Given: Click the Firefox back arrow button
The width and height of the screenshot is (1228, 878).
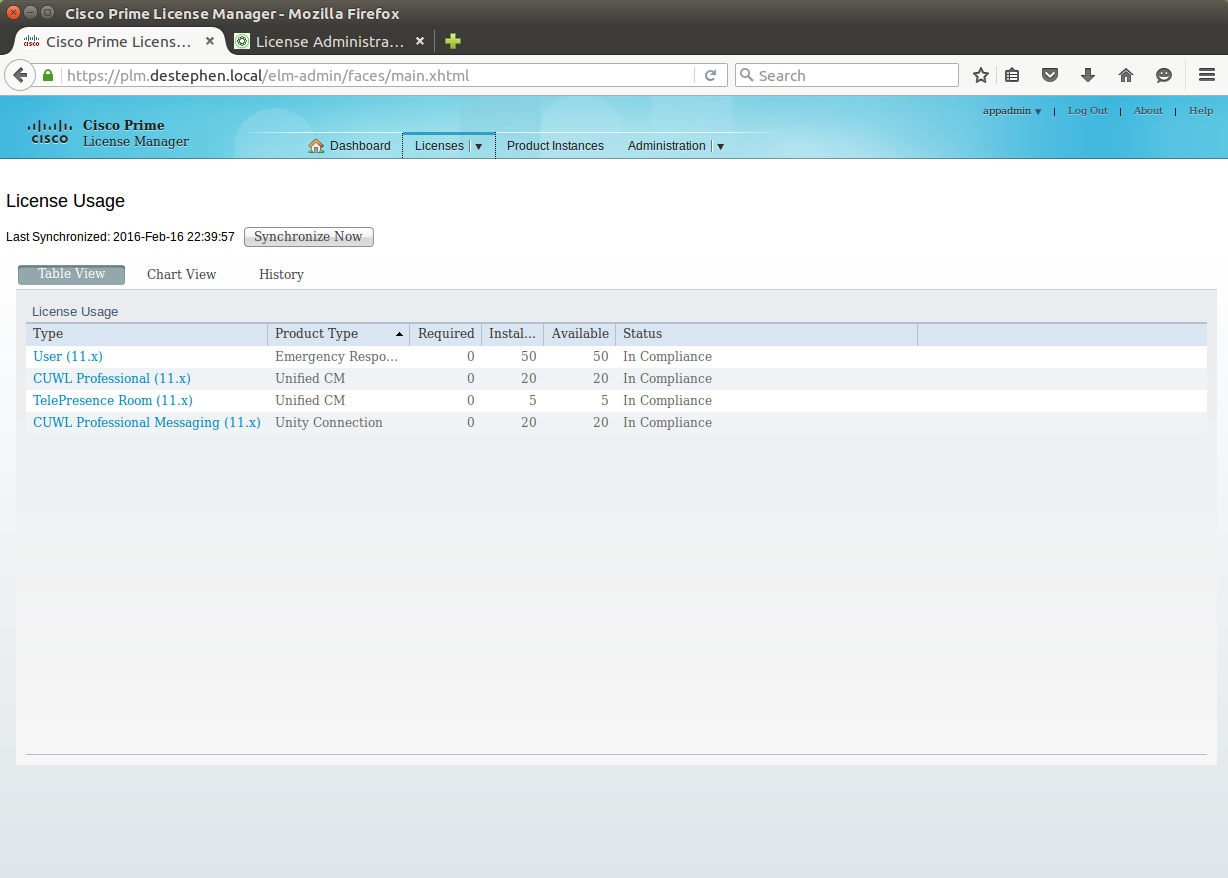Looking at the screenshot, I should (19, 75).
